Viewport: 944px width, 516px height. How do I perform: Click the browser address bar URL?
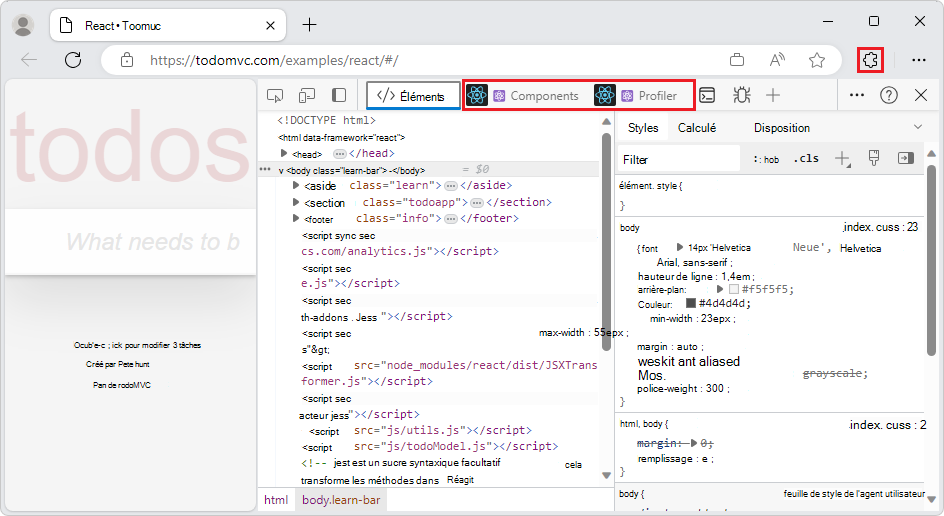tap(274, 60)
